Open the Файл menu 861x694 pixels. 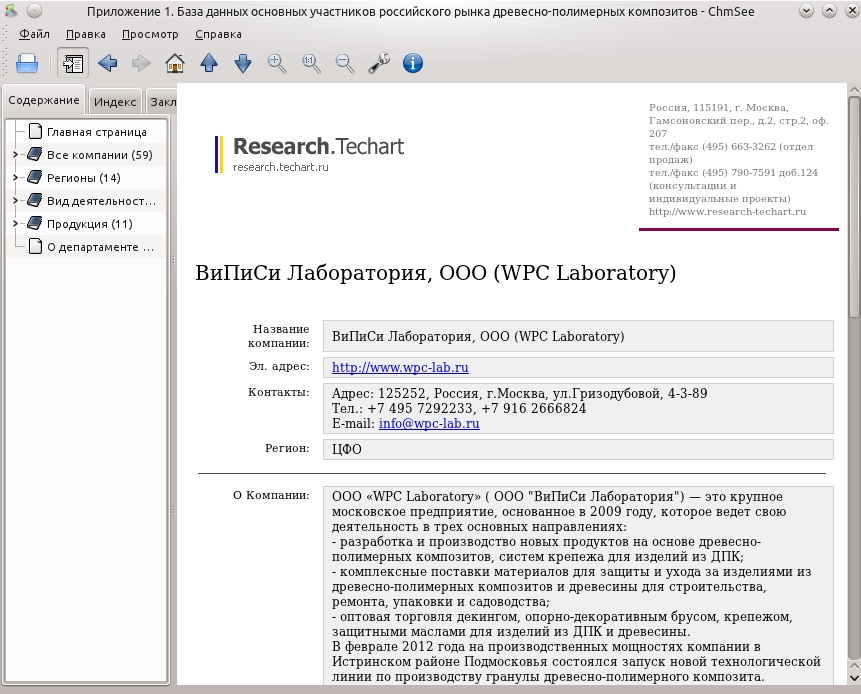pos(34,34)
